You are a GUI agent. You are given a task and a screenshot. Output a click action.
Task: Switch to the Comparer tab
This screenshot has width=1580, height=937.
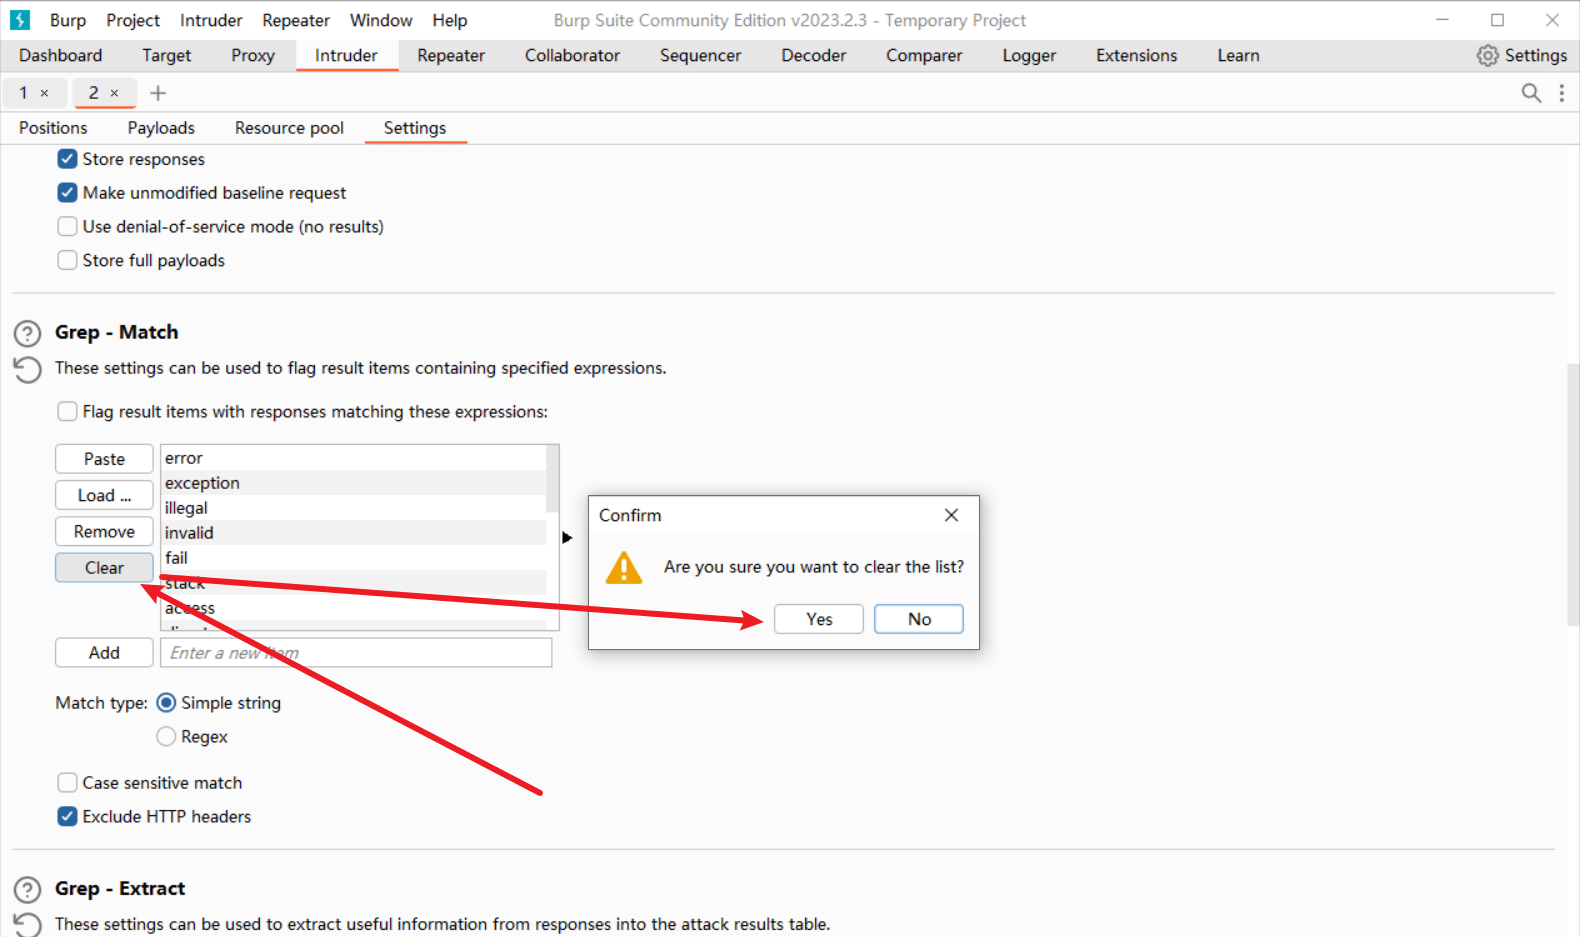pos(924,56)
